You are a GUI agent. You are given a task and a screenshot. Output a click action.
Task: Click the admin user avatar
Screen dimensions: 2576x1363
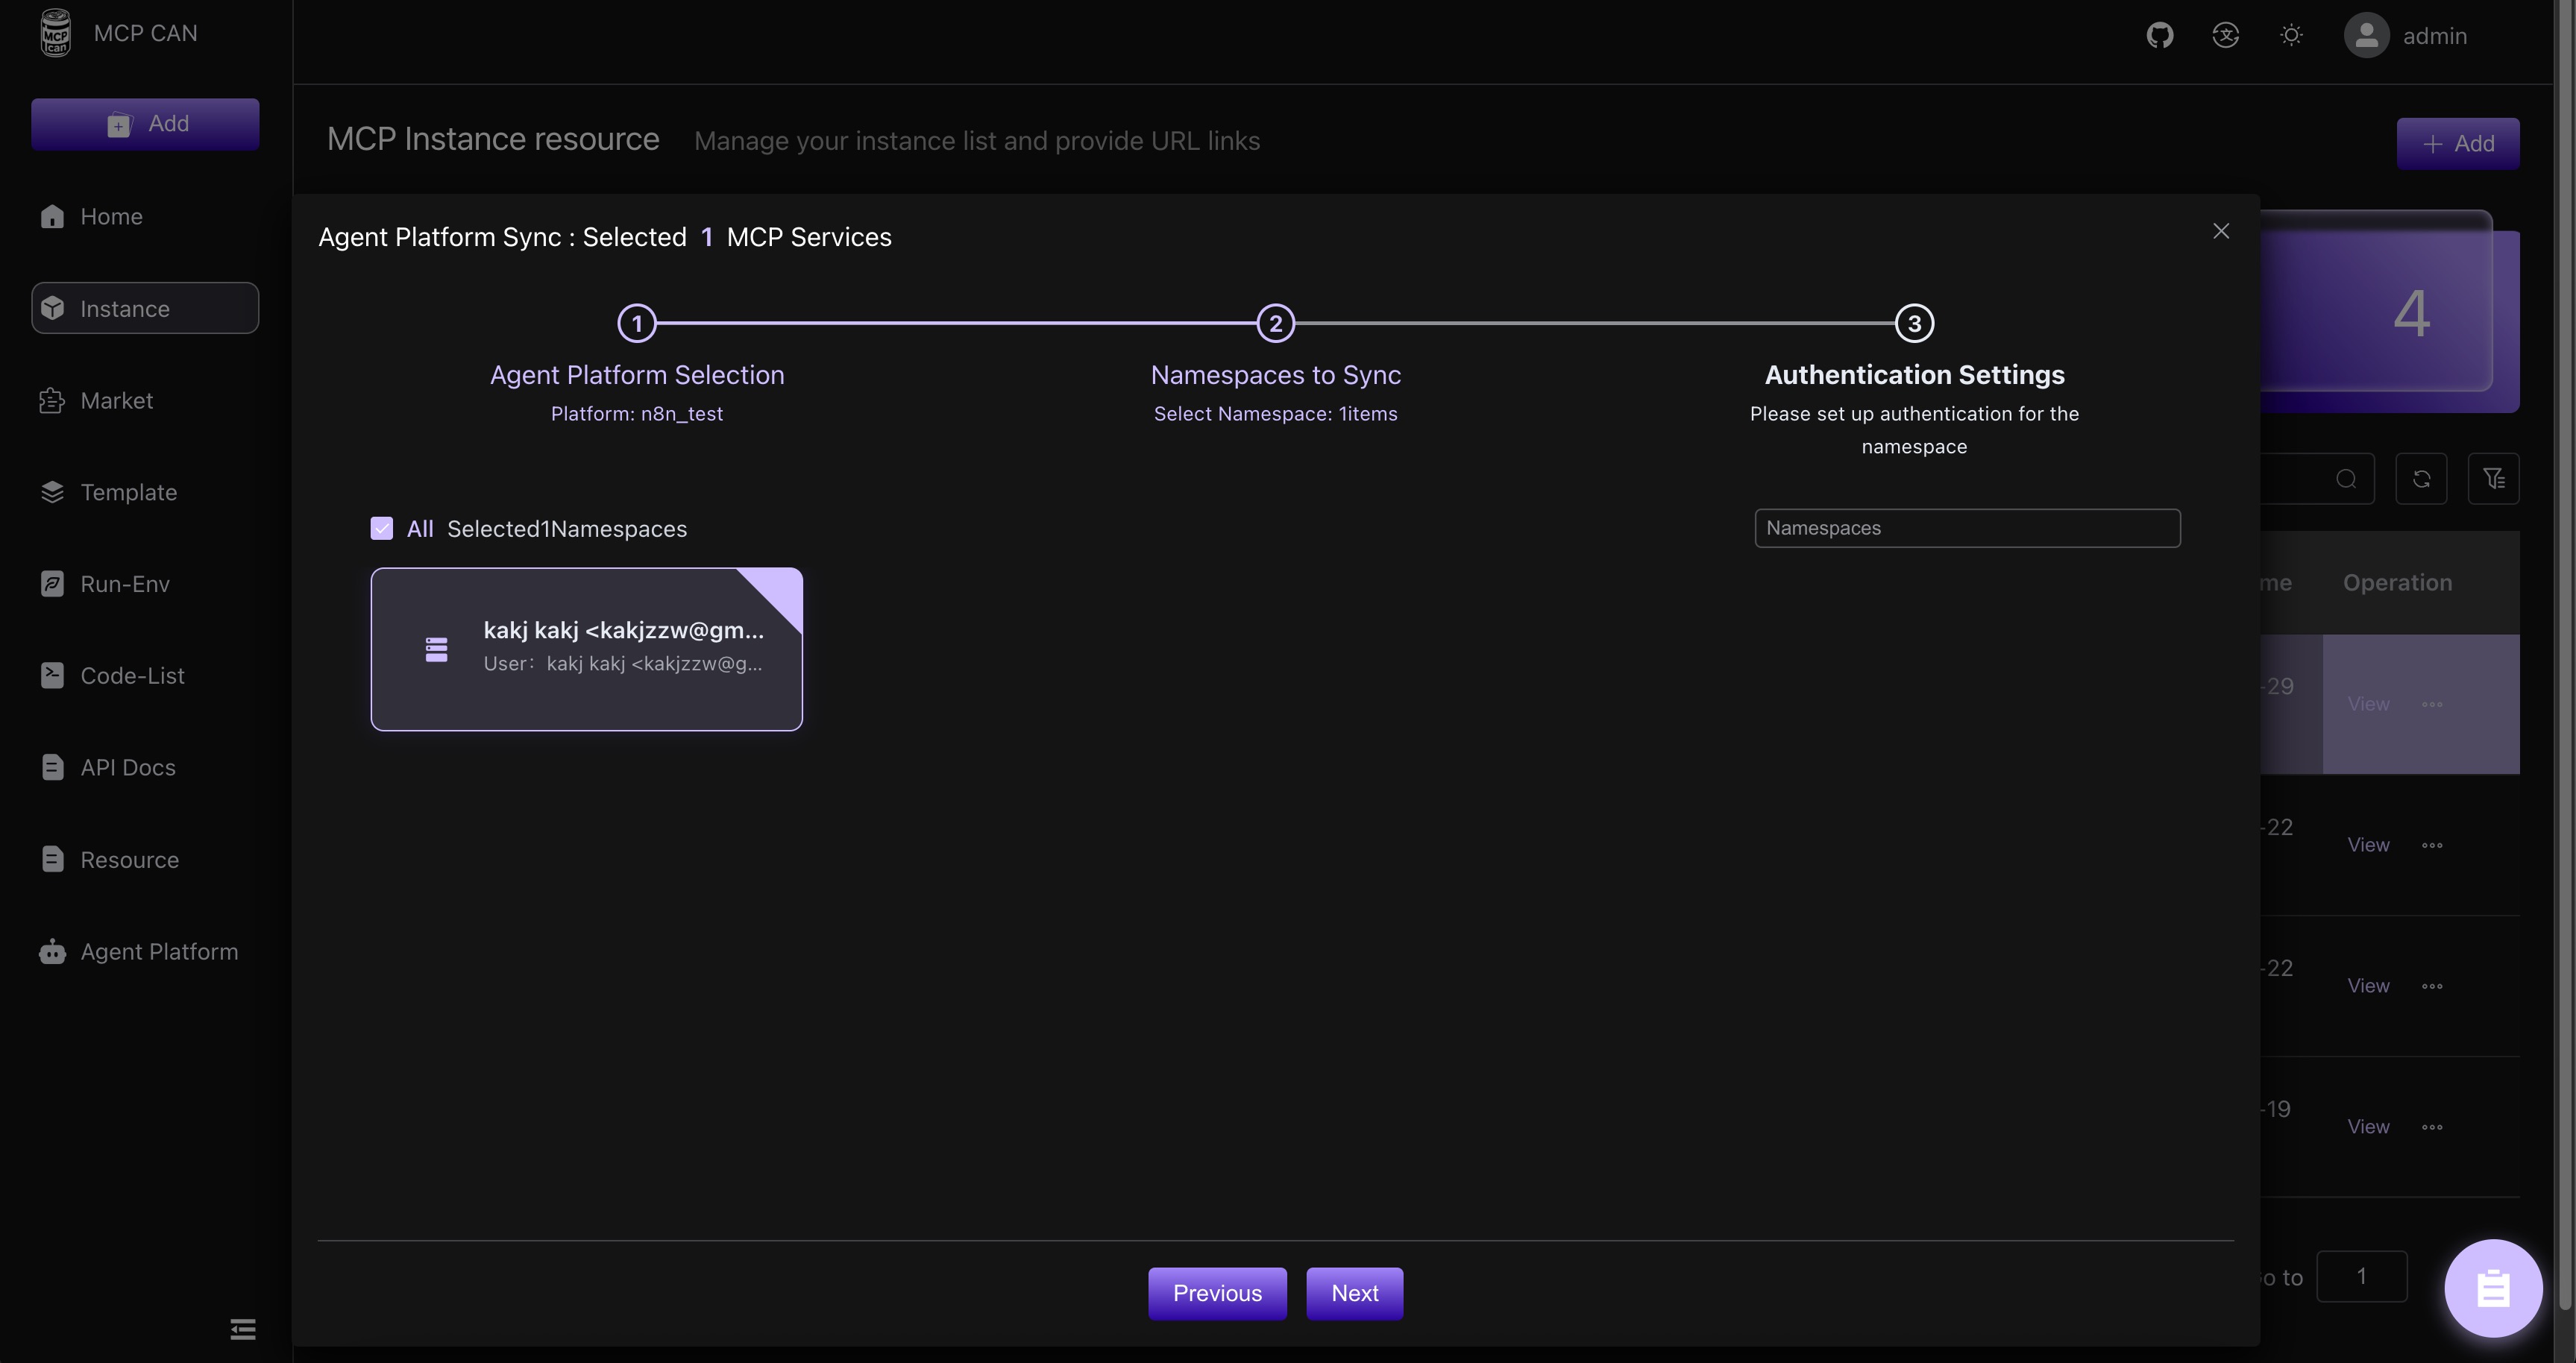coord(2366,36)
